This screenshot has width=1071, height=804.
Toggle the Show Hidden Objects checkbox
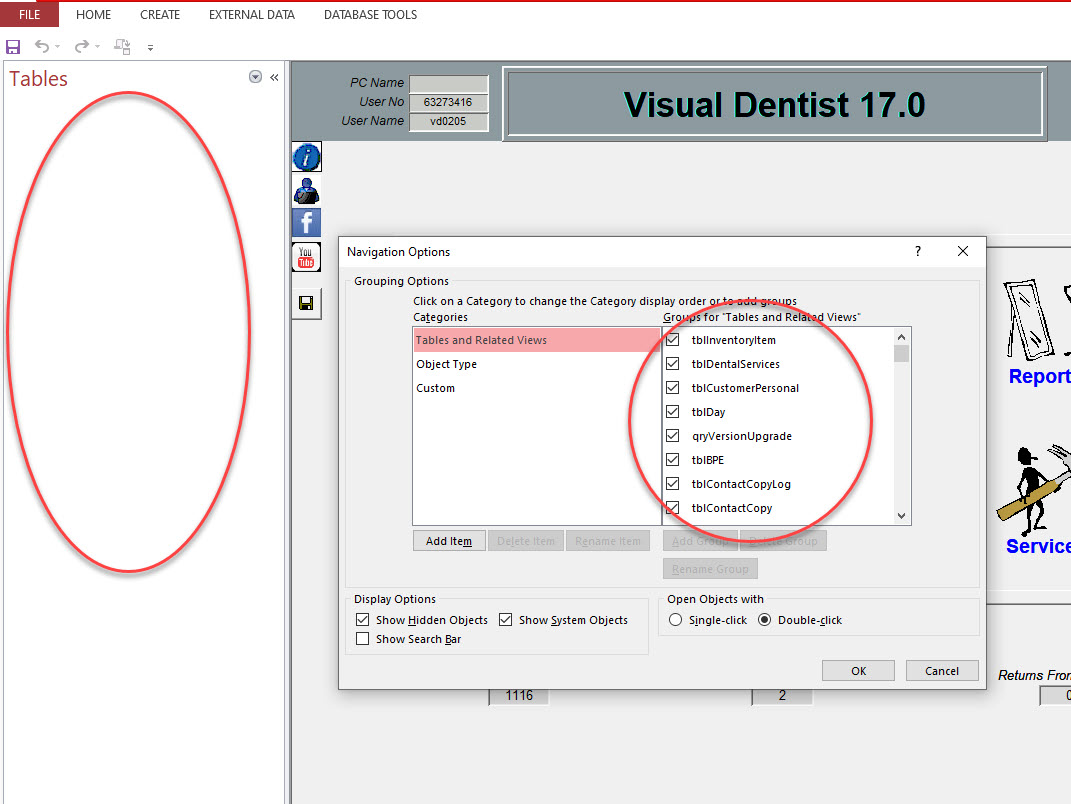[x=363, y=620]
